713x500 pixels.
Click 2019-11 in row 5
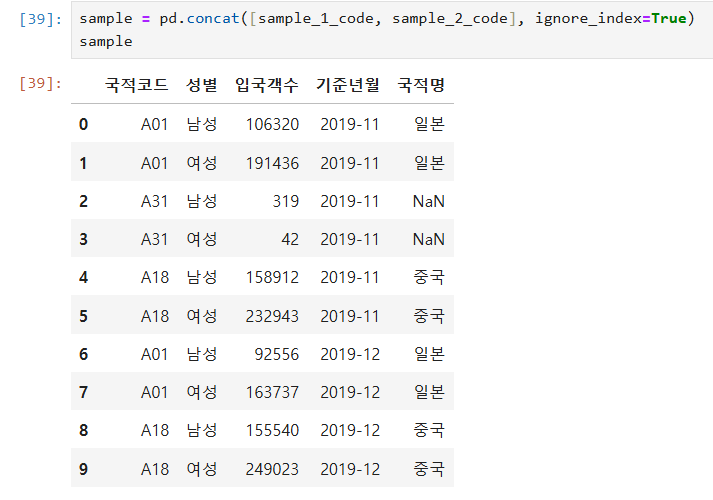[350, 316]
